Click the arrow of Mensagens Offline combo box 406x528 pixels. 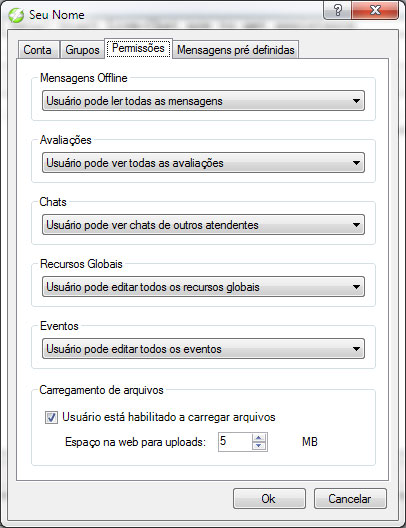[356, 101]
